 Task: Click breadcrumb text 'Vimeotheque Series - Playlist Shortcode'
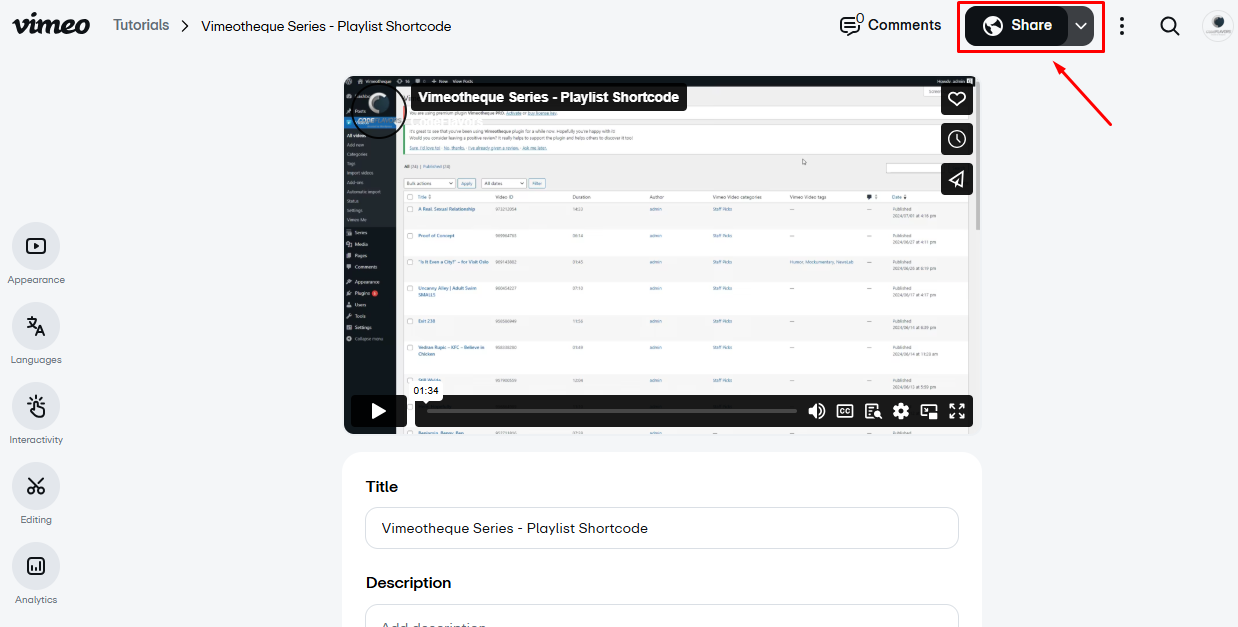coord(326,26)
